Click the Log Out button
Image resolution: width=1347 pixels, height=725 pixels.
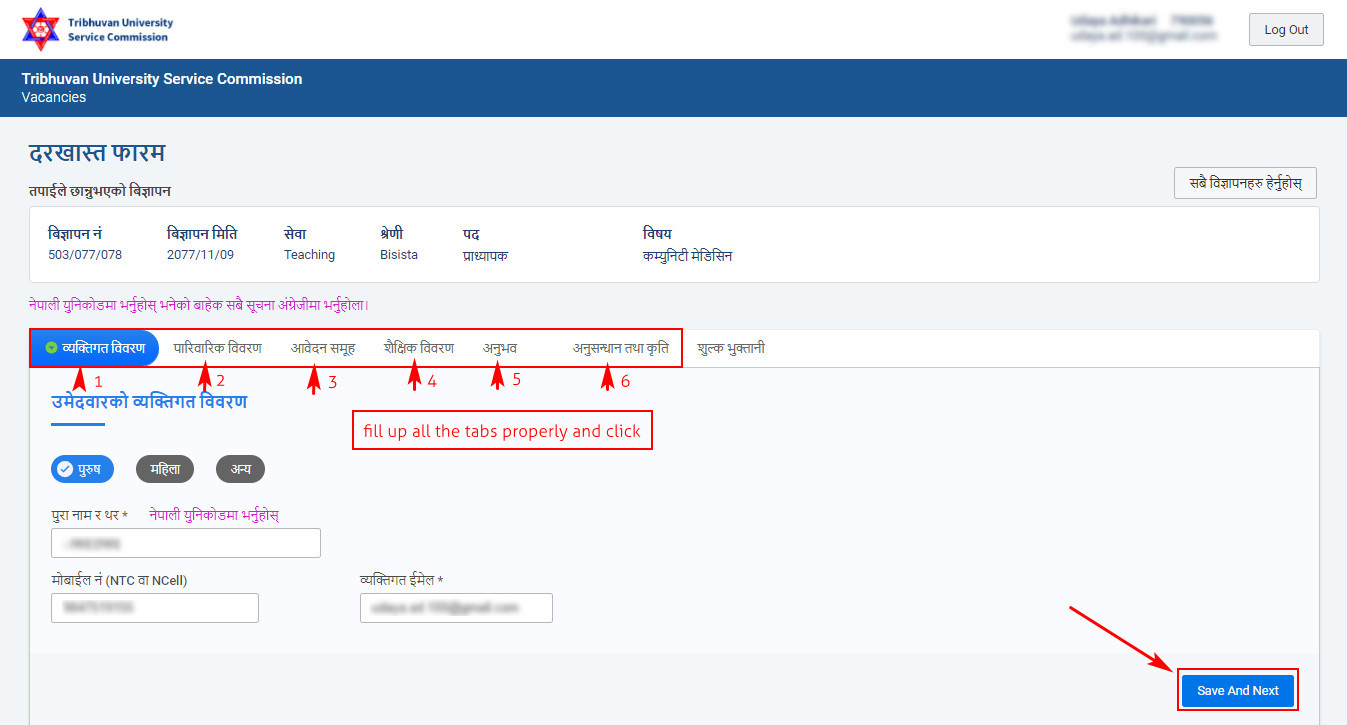click(x=1286, y=29)
